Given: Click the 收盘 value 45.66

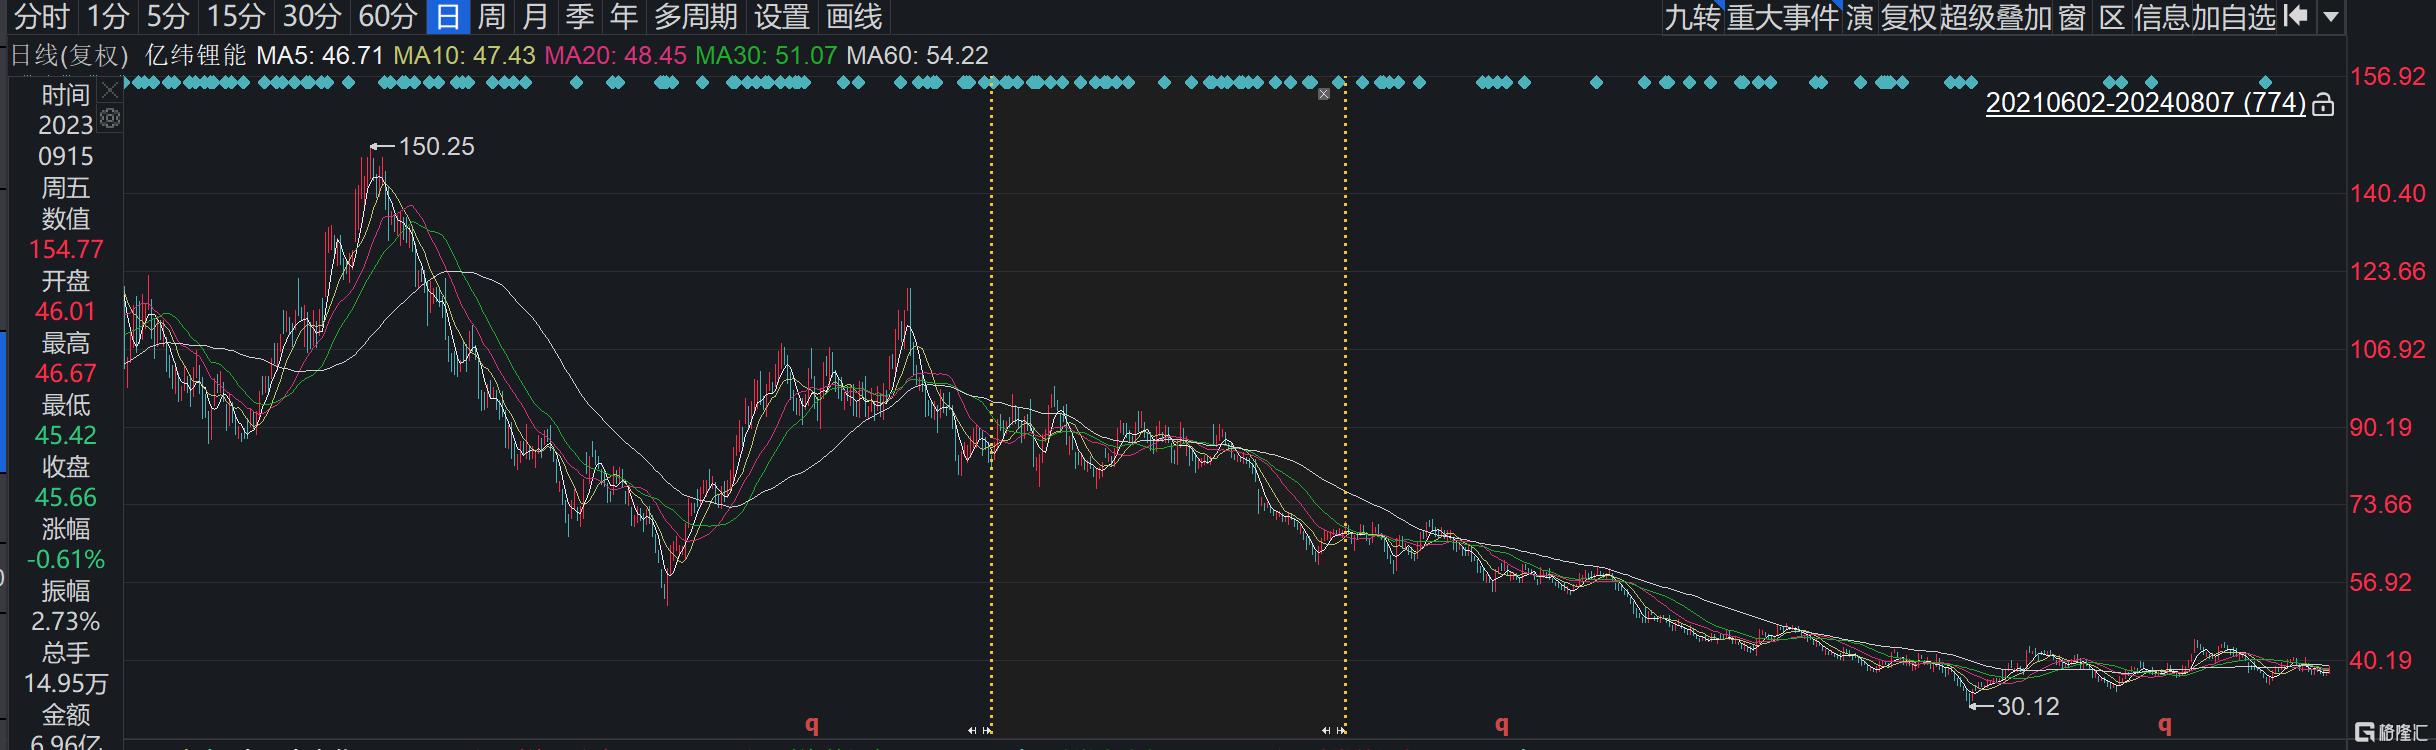Looking at the screenshot, I should pos(66,497).
